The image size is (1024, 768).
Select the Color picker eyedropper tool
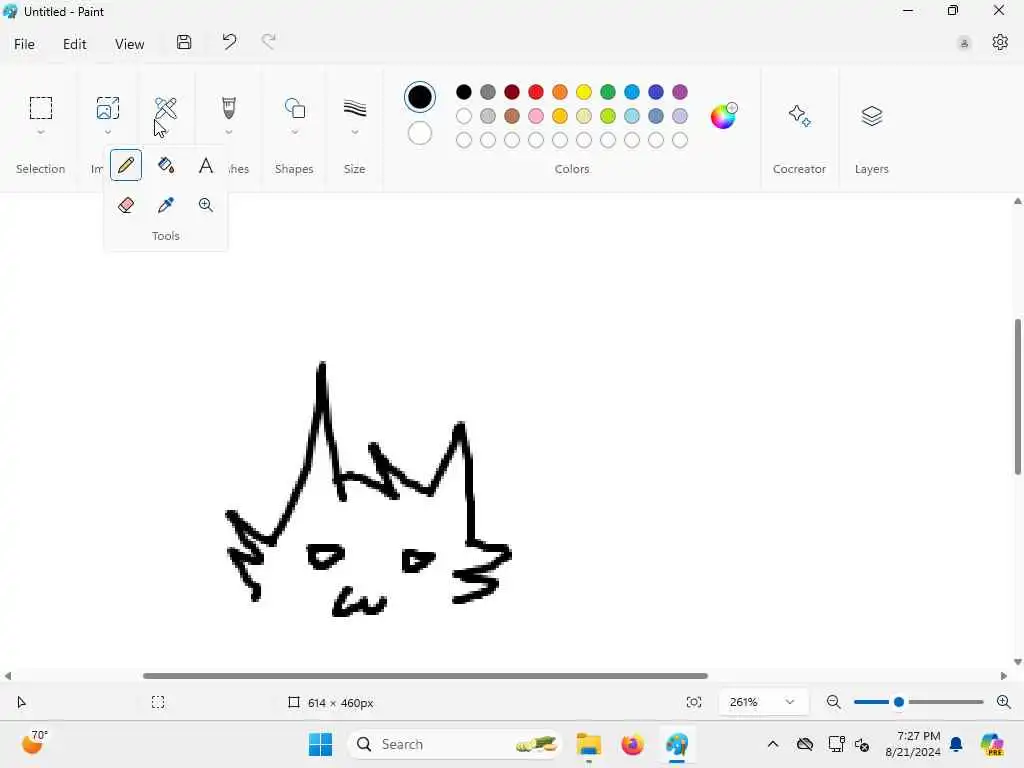166,205
